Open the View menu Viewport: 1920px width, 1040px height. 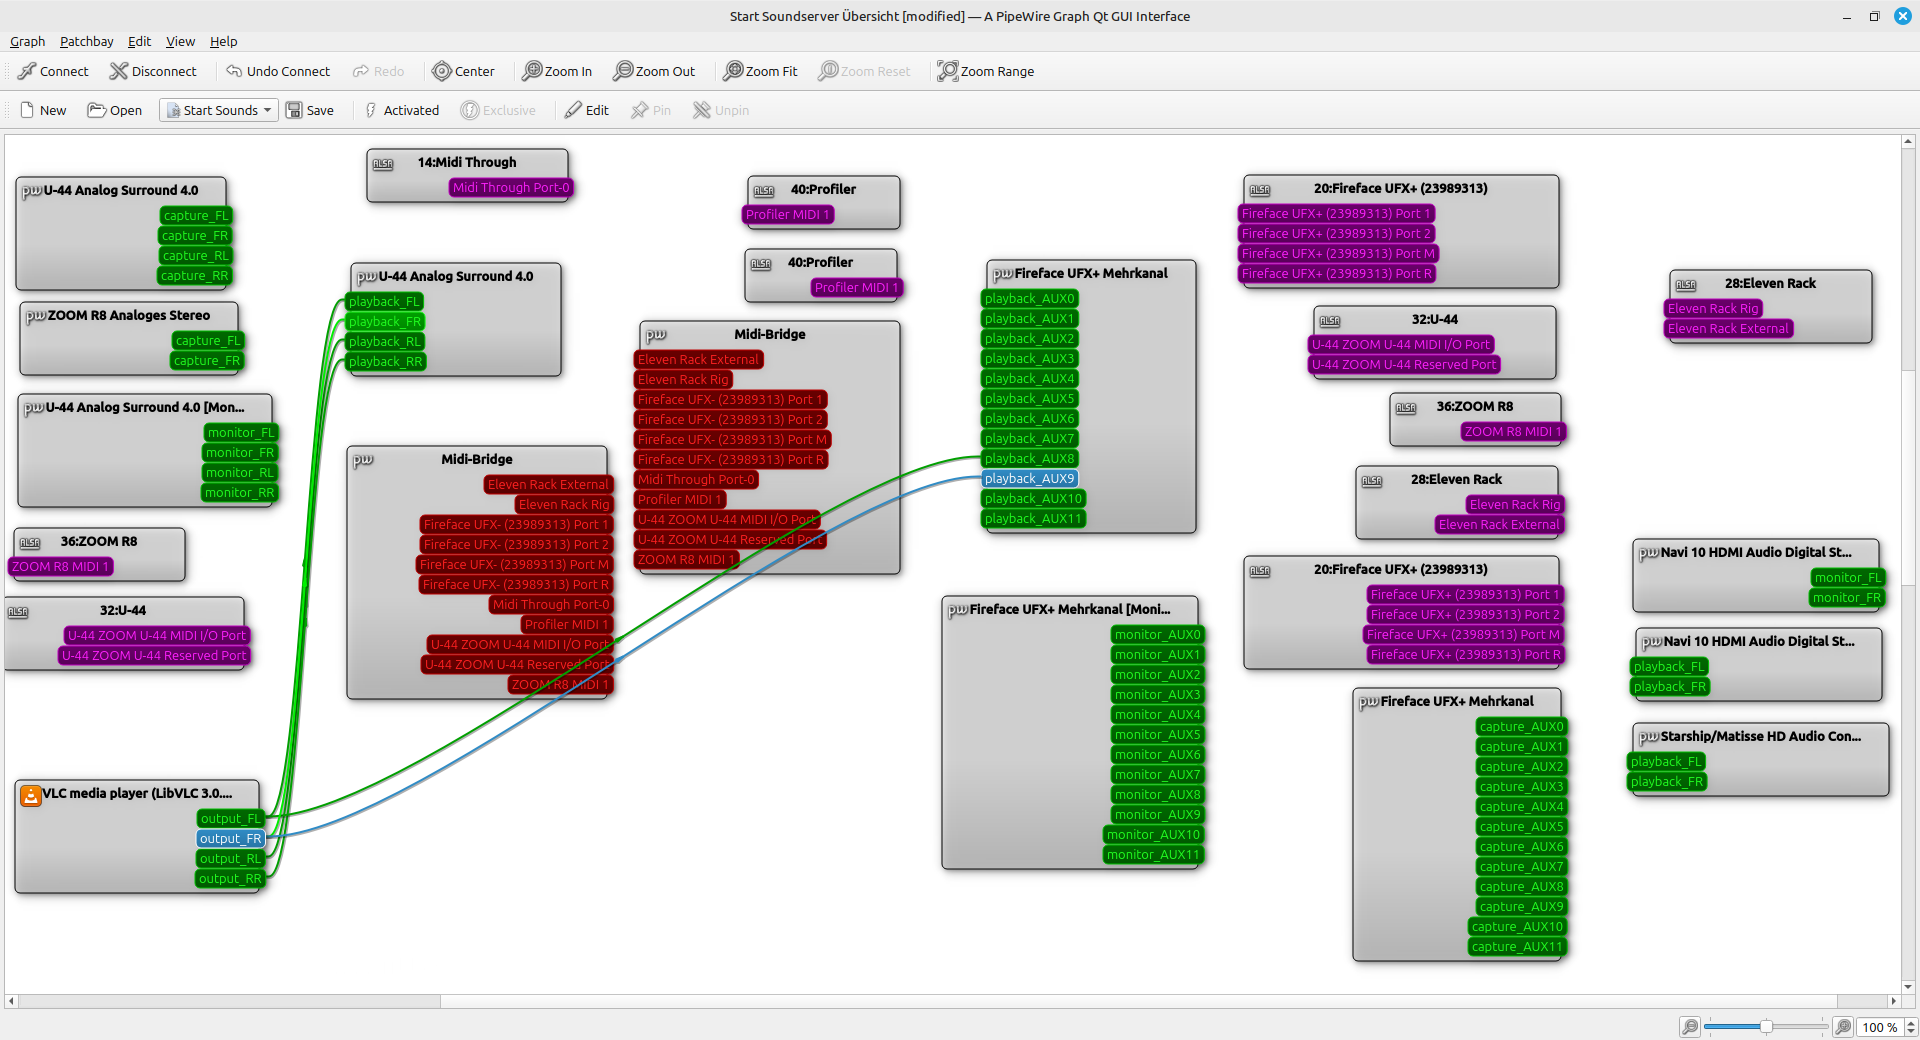coord(180,41)
